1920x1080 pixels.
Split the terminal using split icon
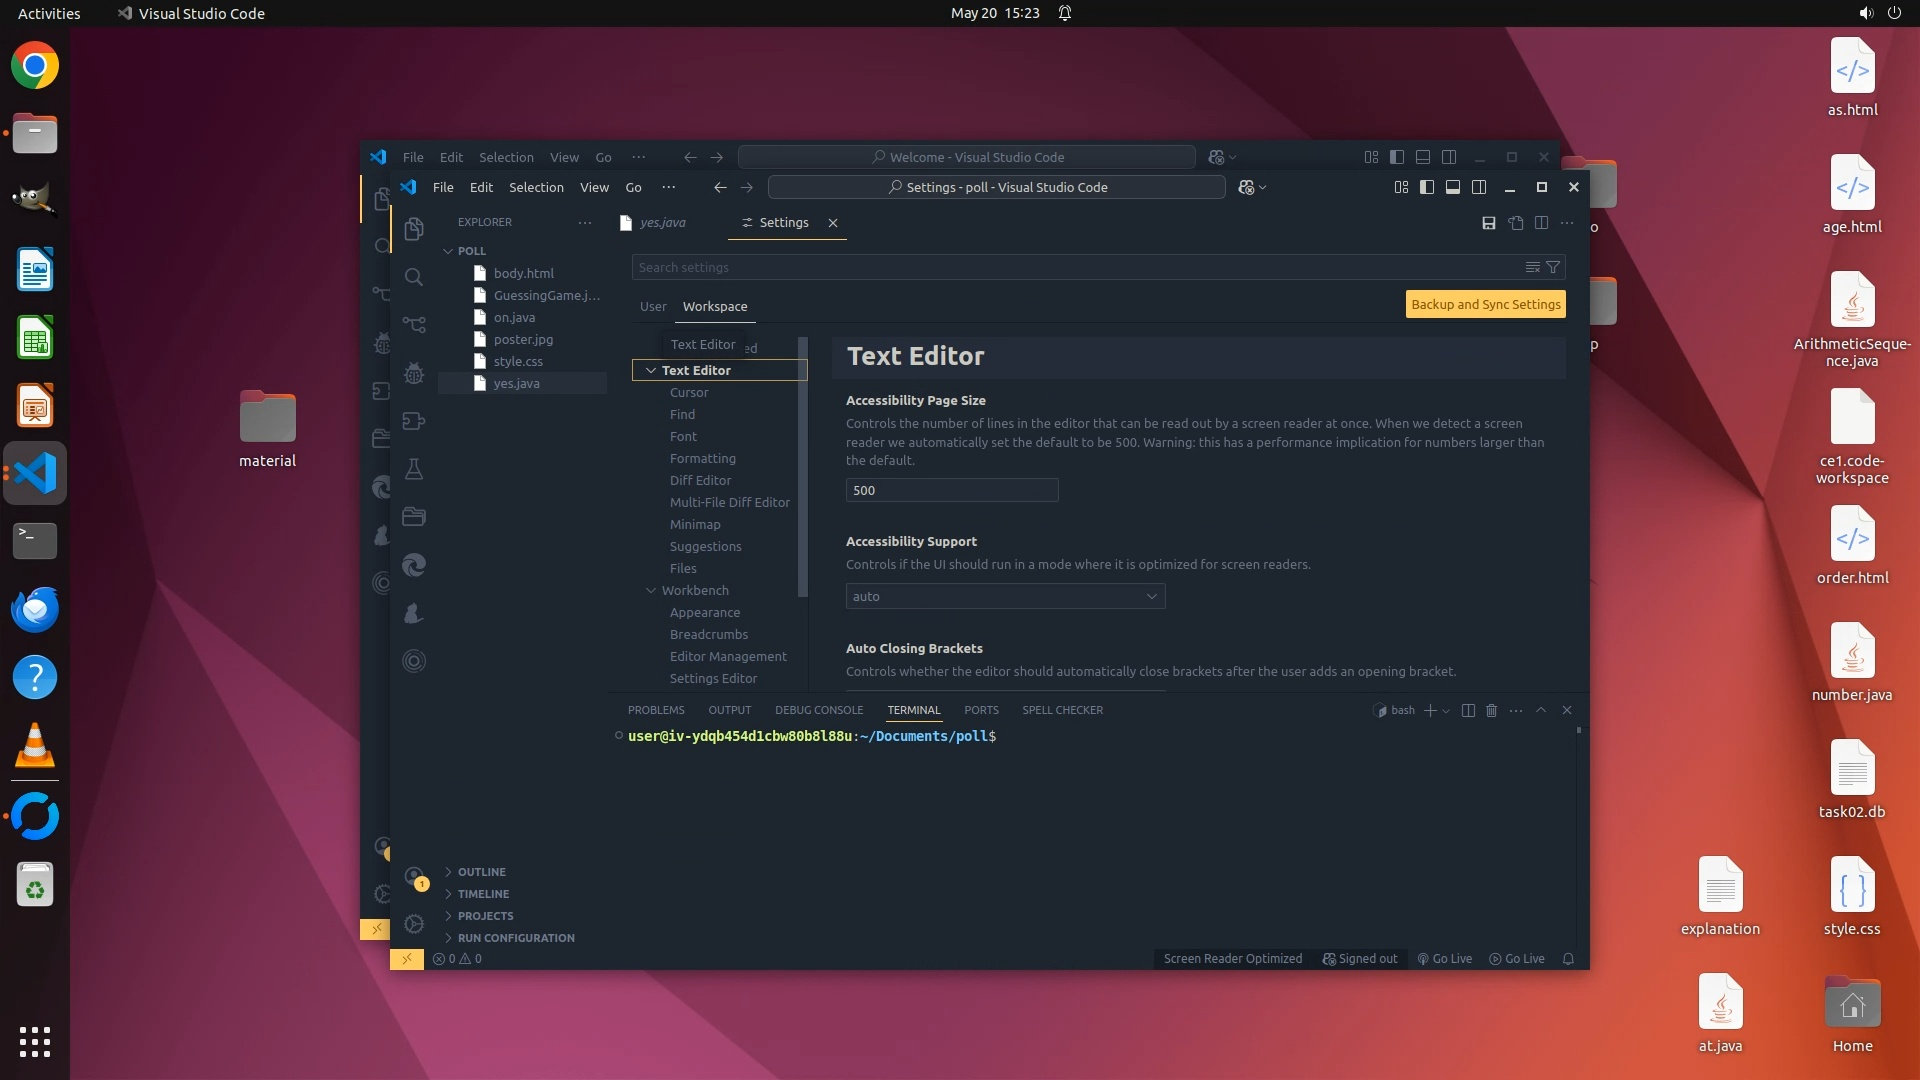click(x=1468, y=710)
